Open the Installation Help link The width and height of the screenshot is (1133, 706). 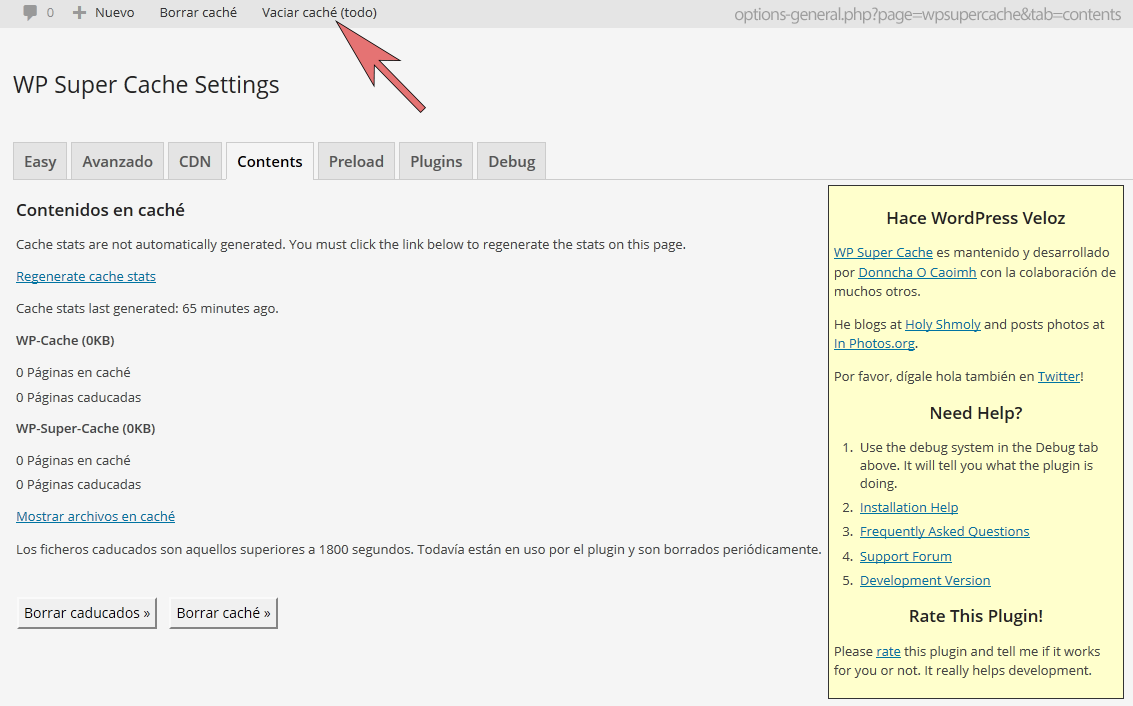909,507
